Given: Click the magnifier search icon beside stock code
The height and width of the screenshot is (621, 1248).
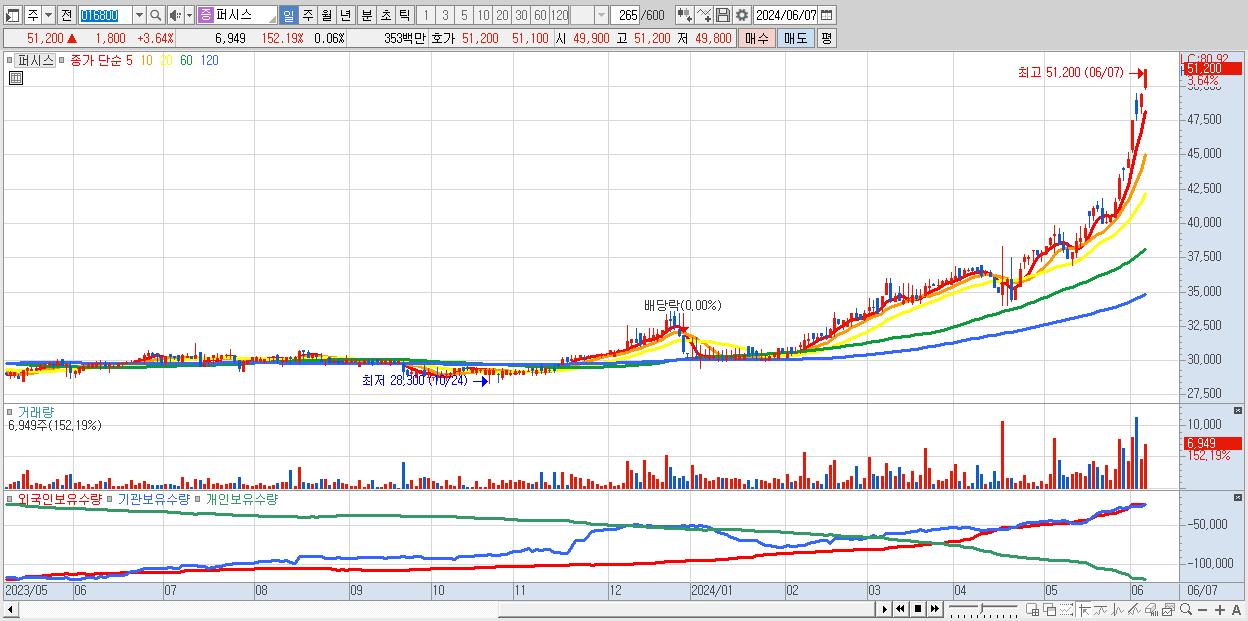Looking at the screenshot, I should [x=155, y=15].
